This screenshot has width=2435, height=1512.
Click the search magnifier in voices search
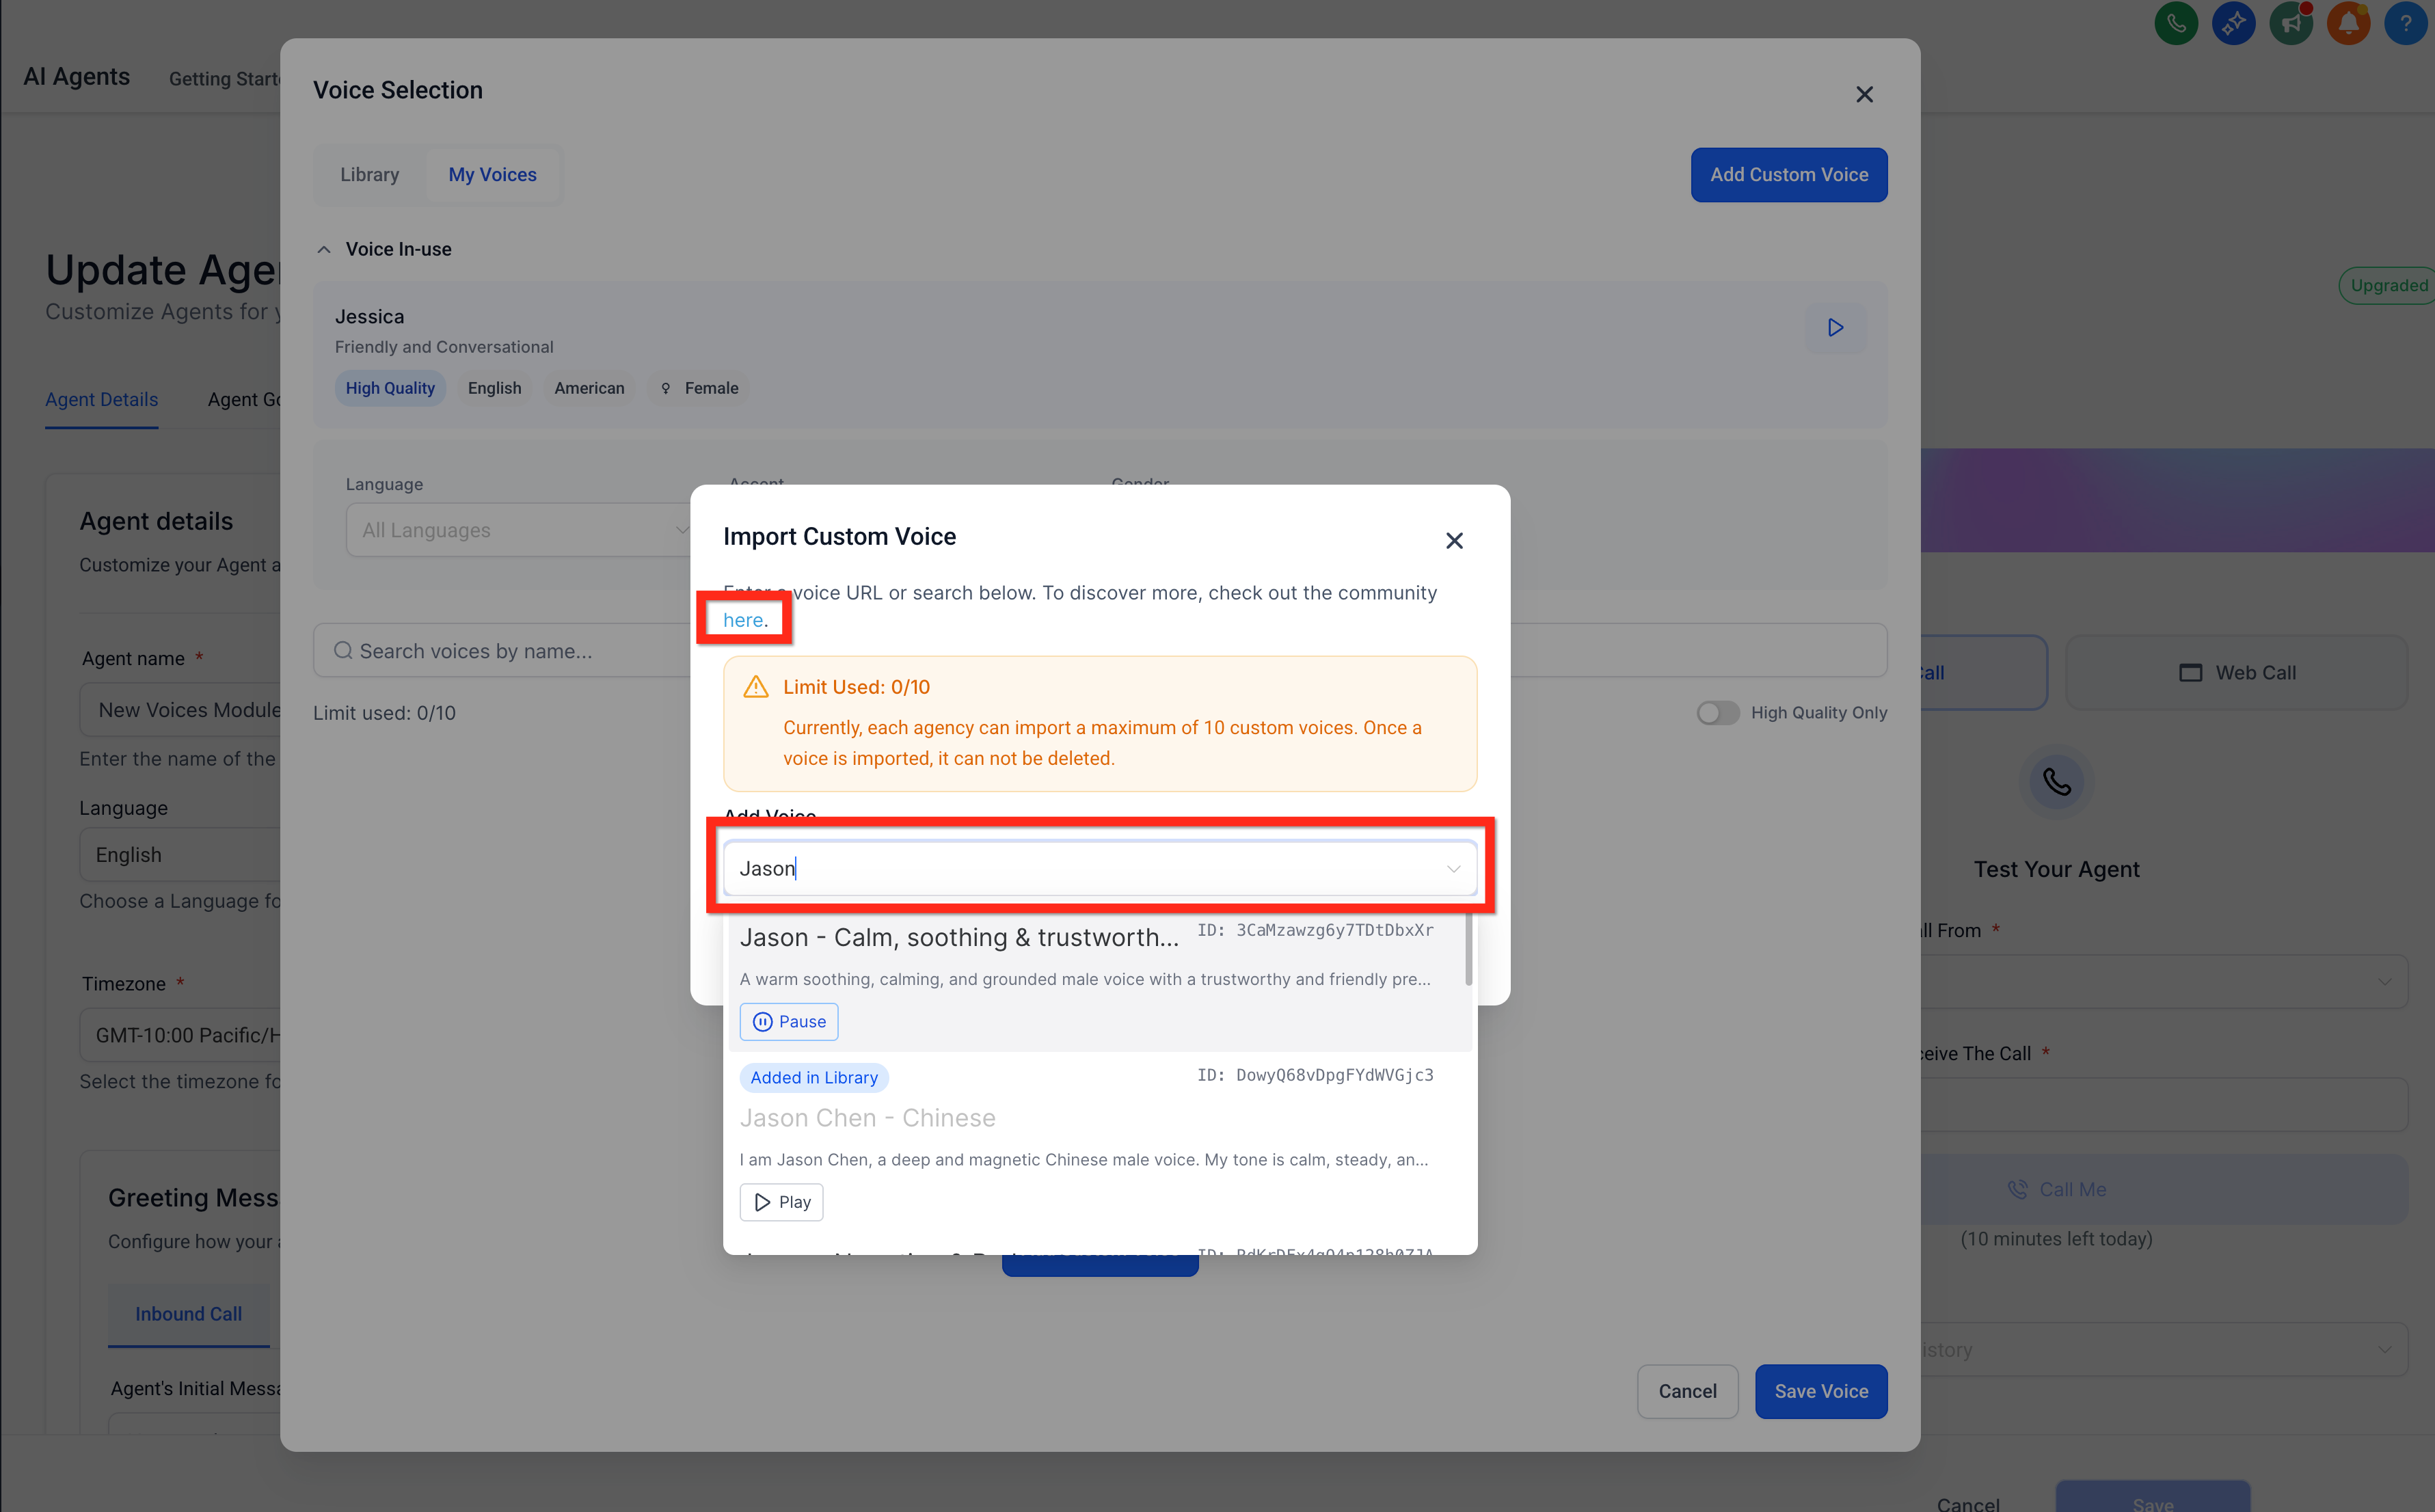tap(343, 651)
